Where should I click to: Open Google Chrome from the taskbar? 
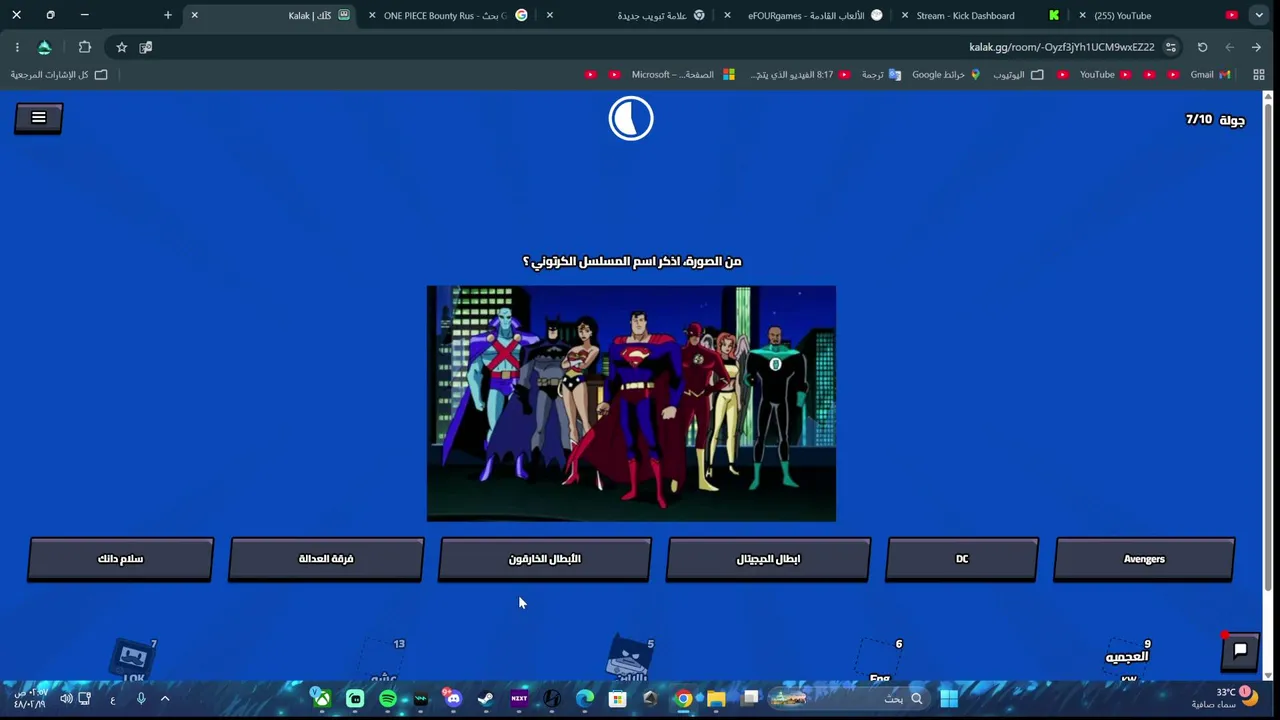(x=683, y=698)
